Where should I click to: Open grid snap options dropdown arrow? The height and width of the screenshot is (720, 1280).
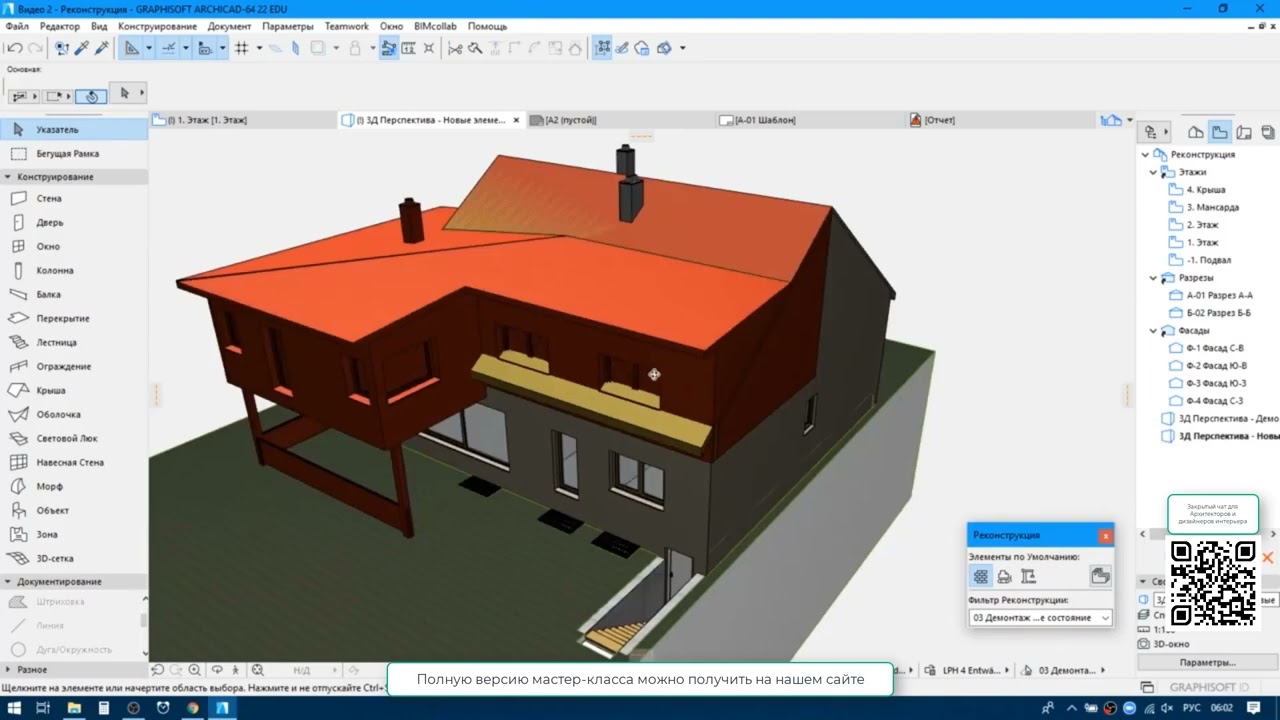click(x=259, y=48)
